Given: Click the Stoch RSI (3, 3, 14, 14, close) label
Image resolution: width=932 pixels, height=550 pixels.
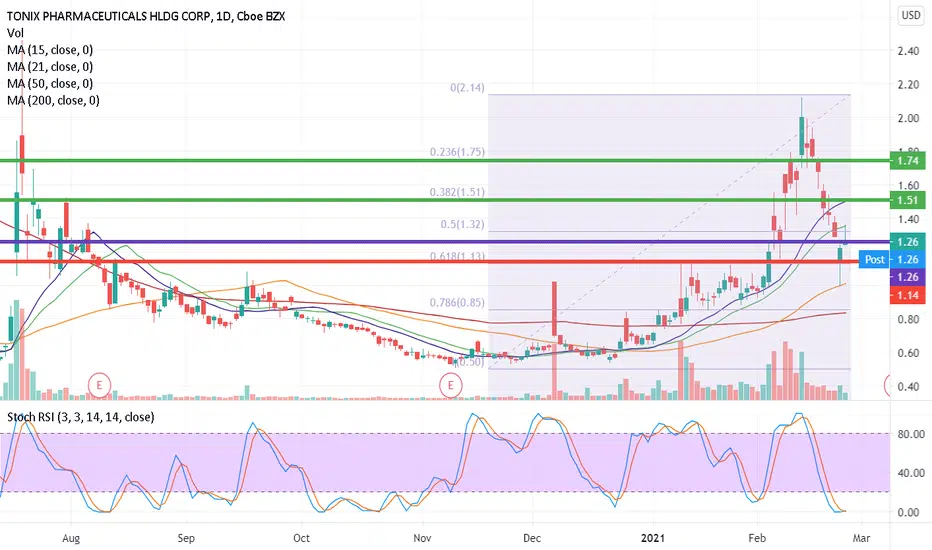Looking at the screenshot, I should point(80,417).
